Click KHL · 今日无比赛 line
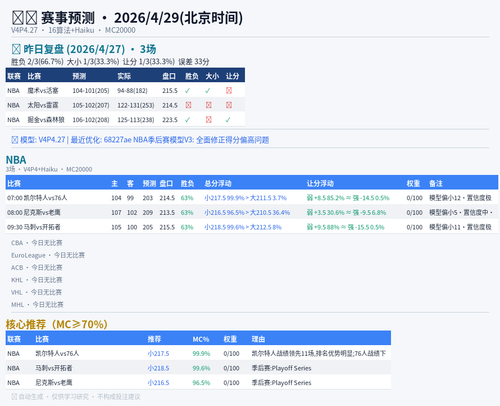 [37, 280]
